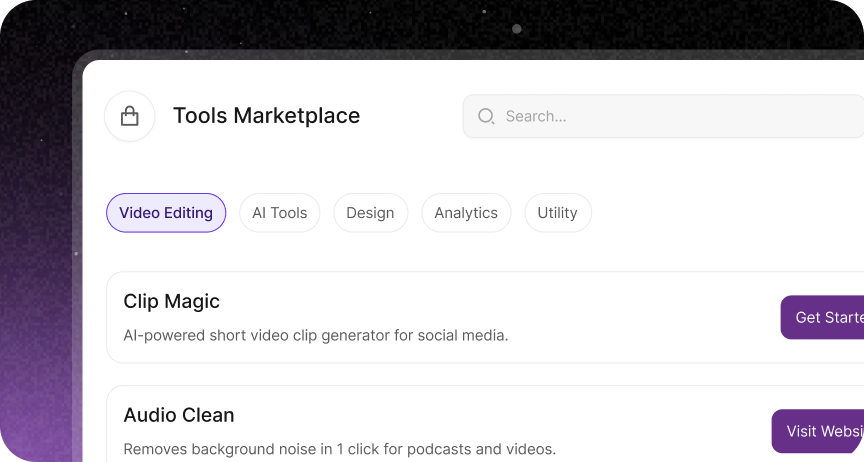The width and height of the screenshot is (864, 462).
Task: Click the shopping bag marketplace icon
Action: tap(129, 116)
